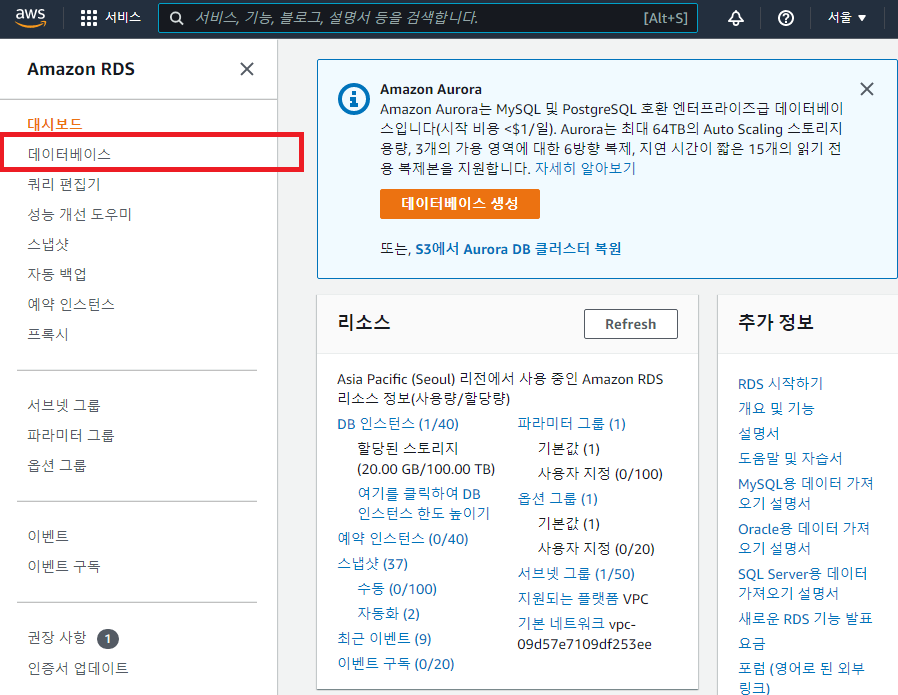Close the Amazon RDS side navigation

point(247,69)
